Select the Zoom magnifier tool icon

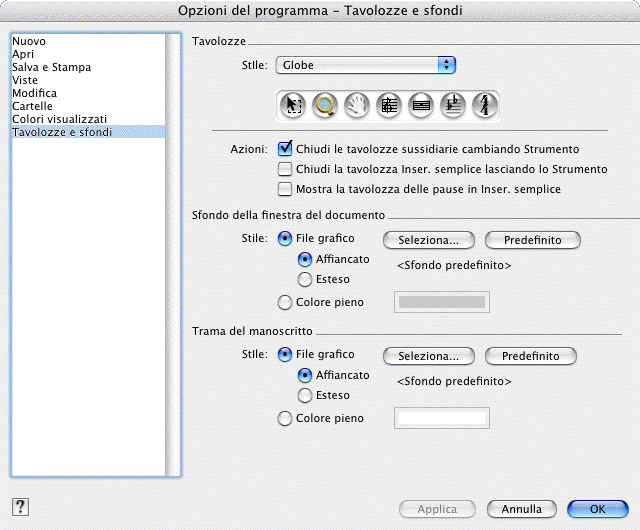pyautogui.click(x=325, y=104)
